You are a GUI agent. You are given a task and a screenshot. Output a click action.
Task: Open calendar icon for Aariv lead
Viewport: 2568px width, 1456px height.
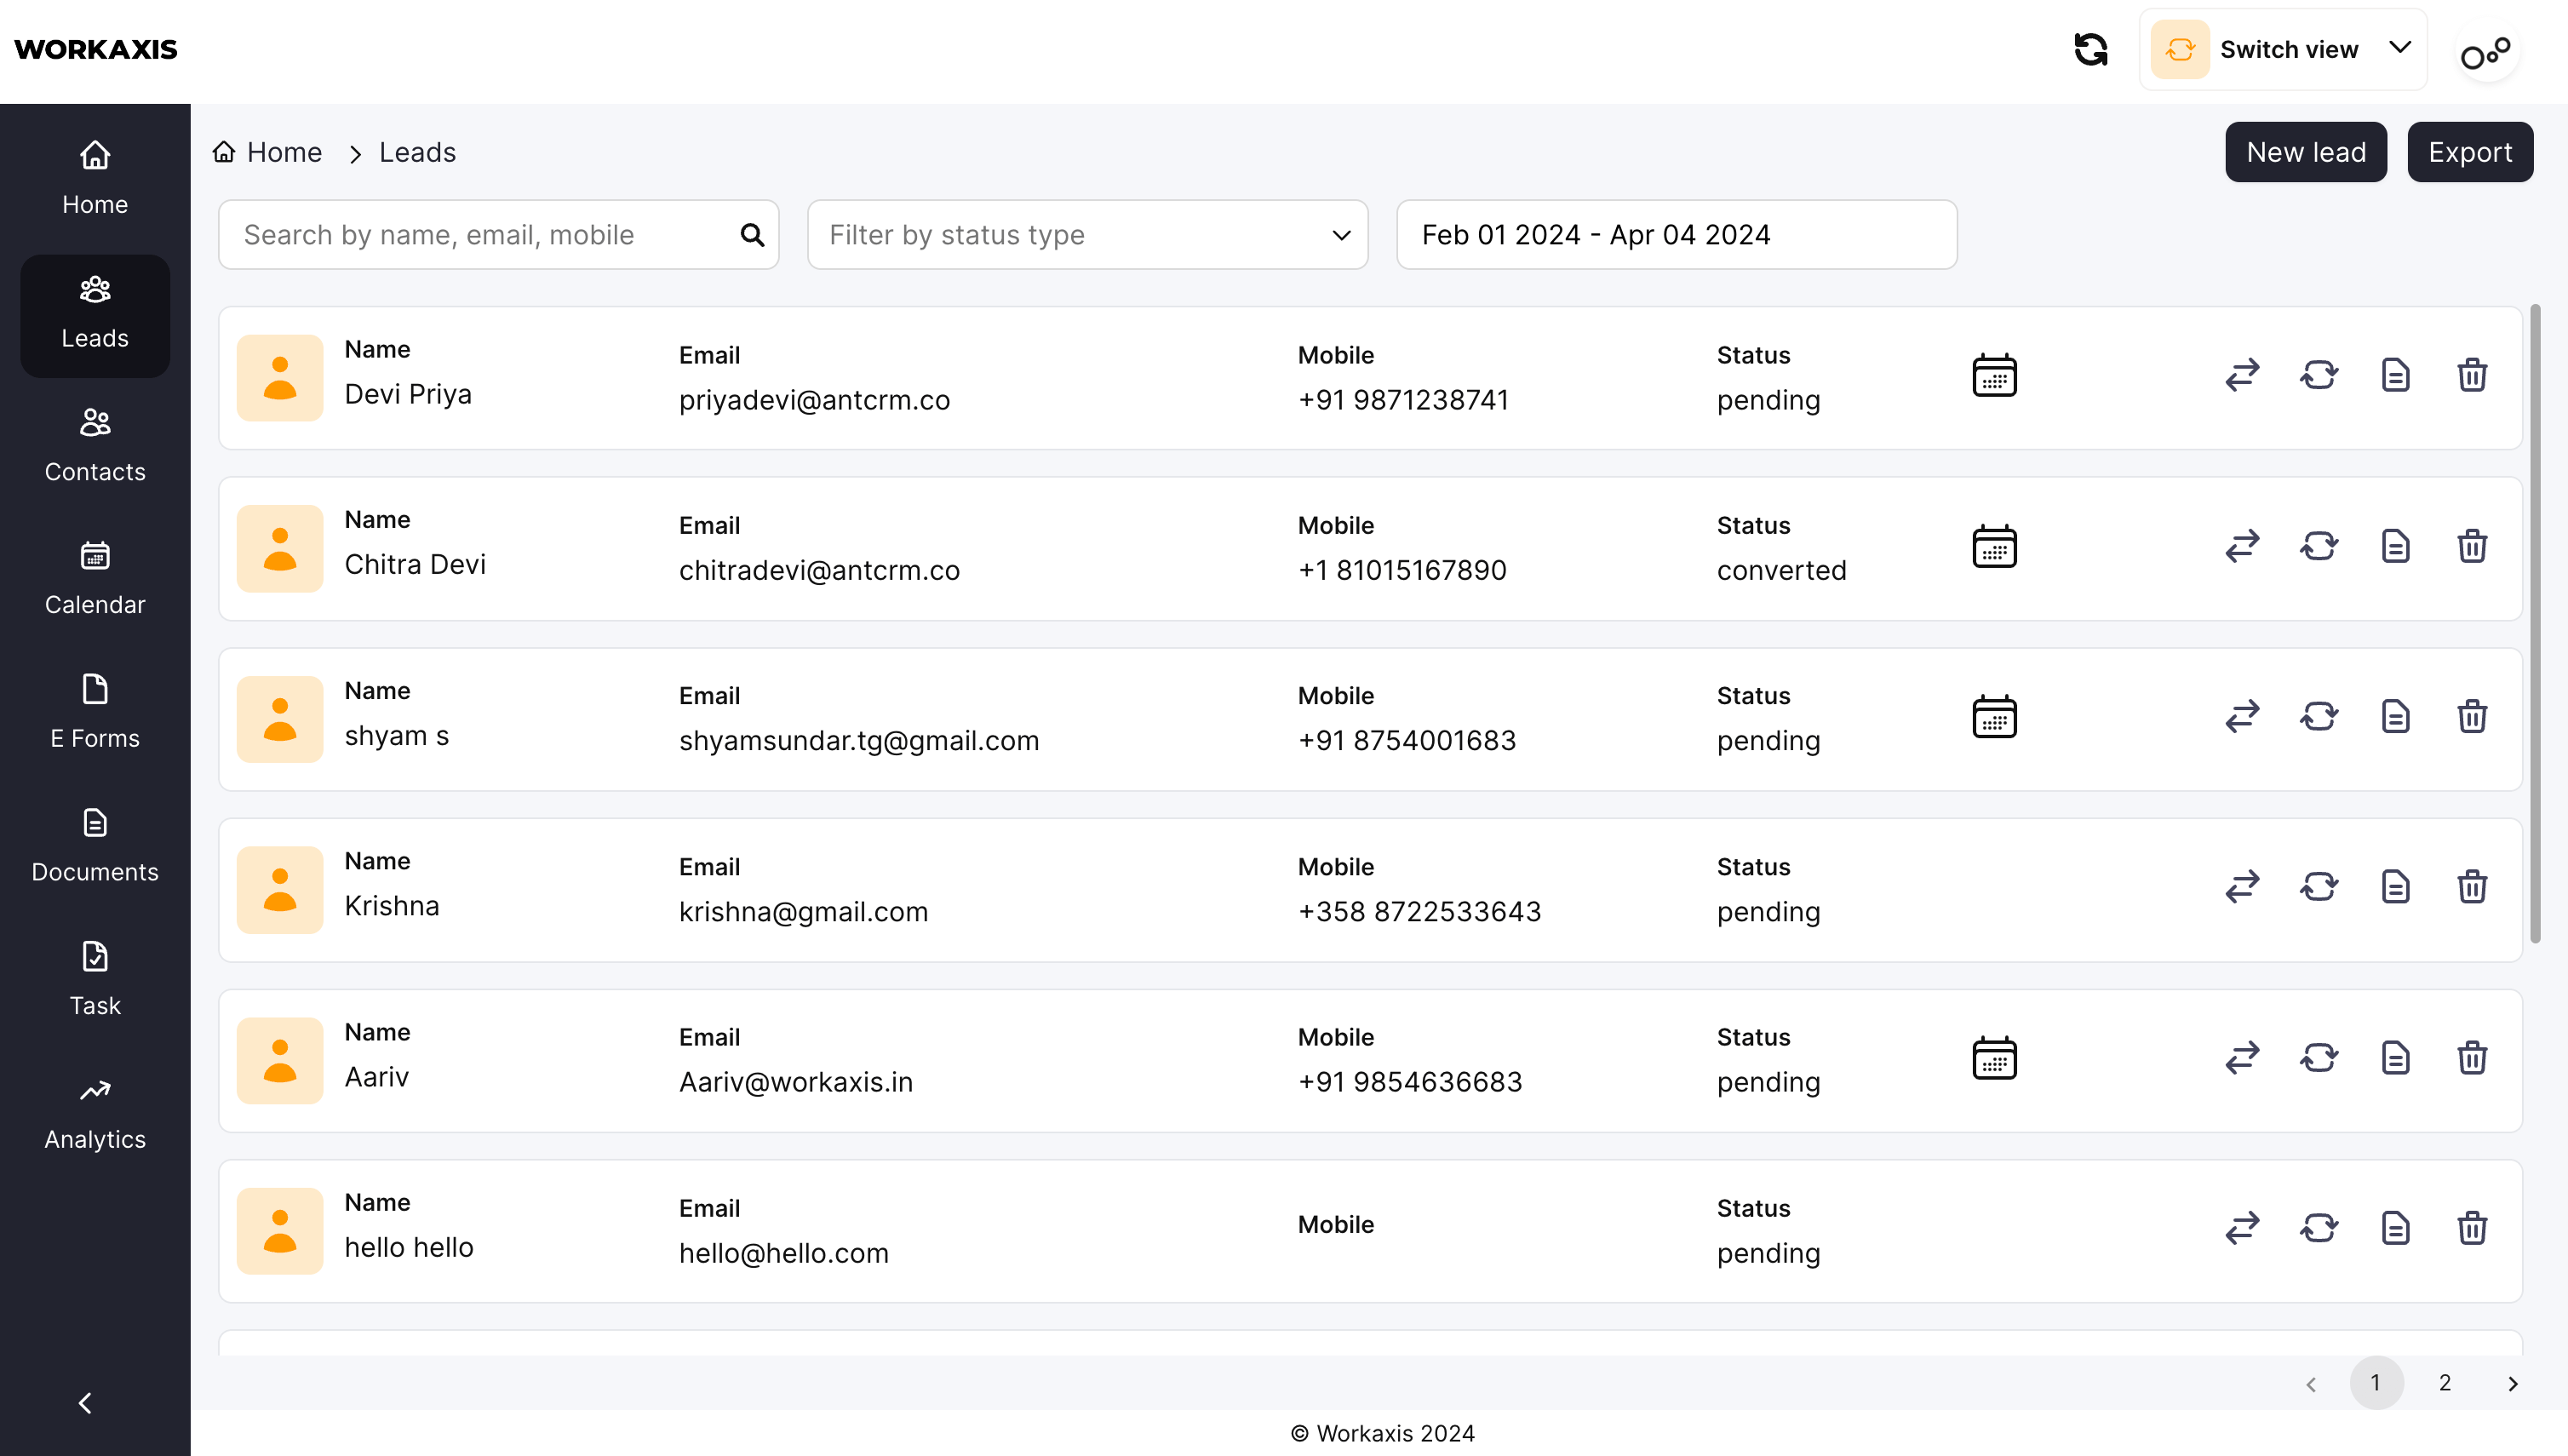tap(1994, 1058)
